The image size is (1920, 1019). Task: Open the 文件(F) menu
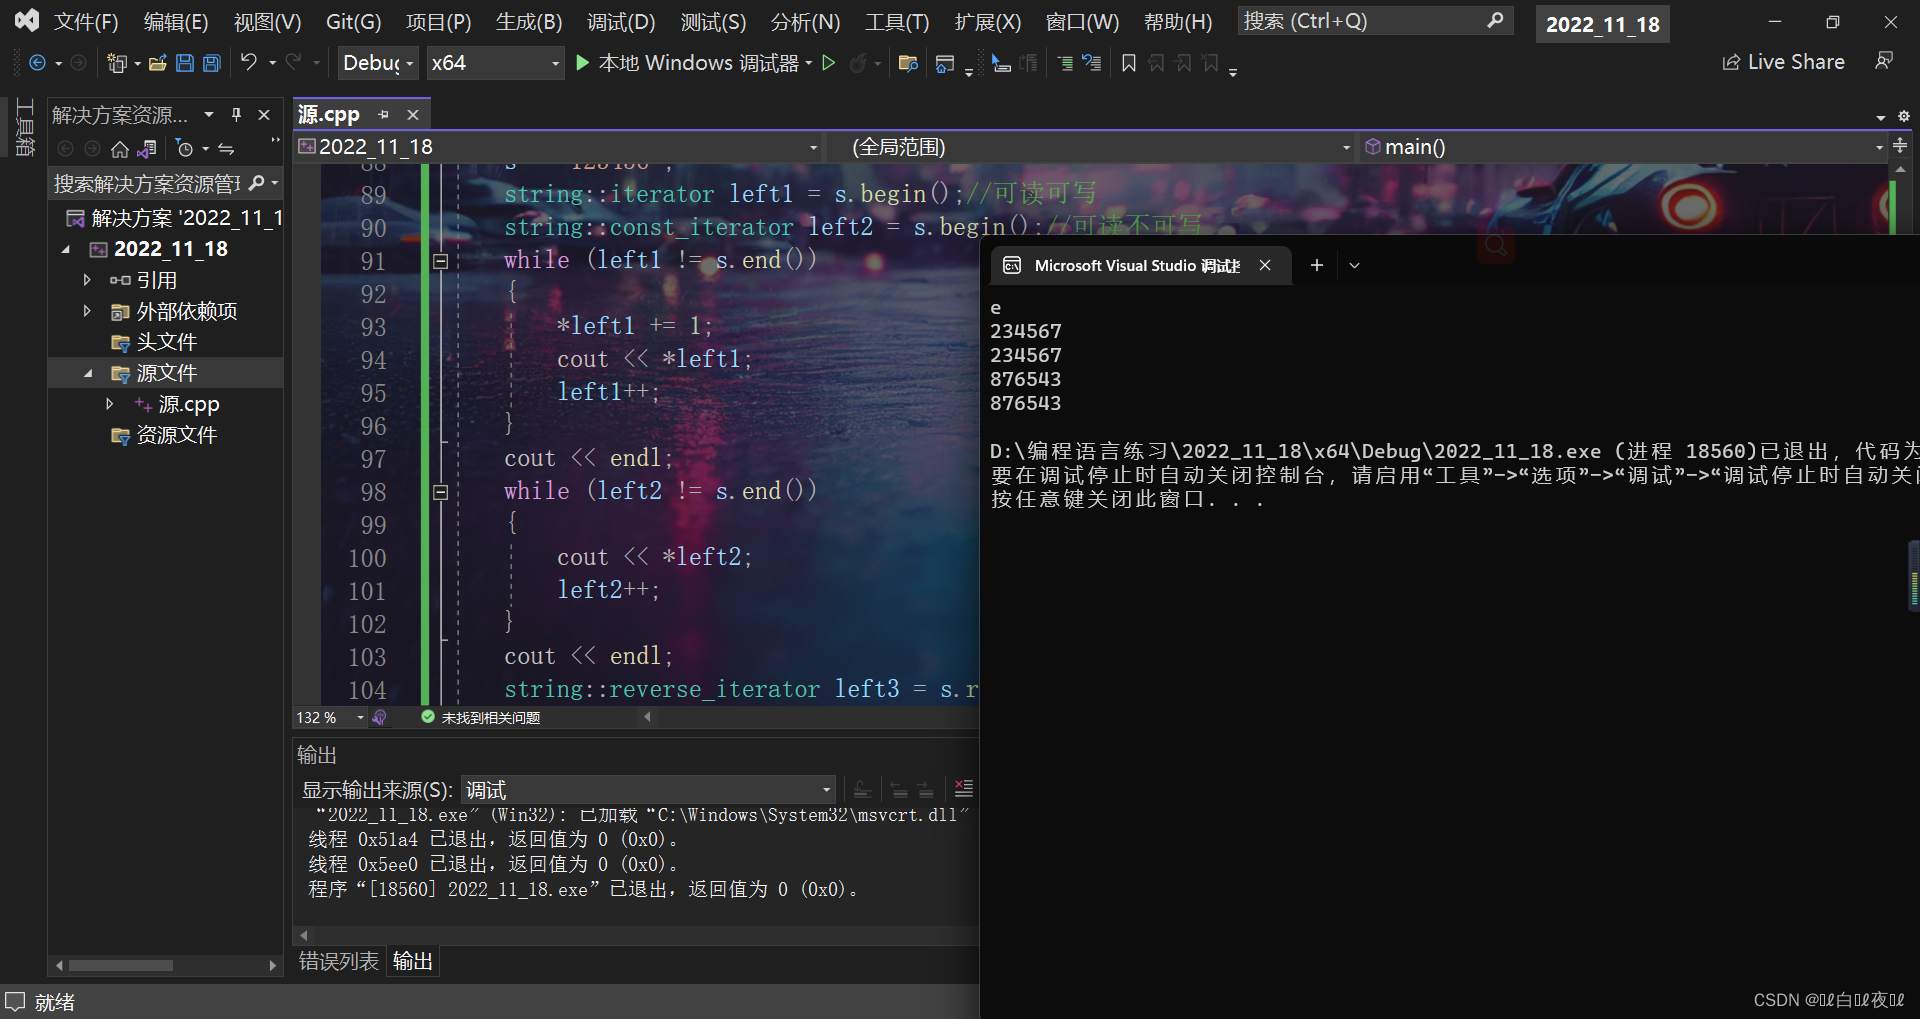point(86,22)
